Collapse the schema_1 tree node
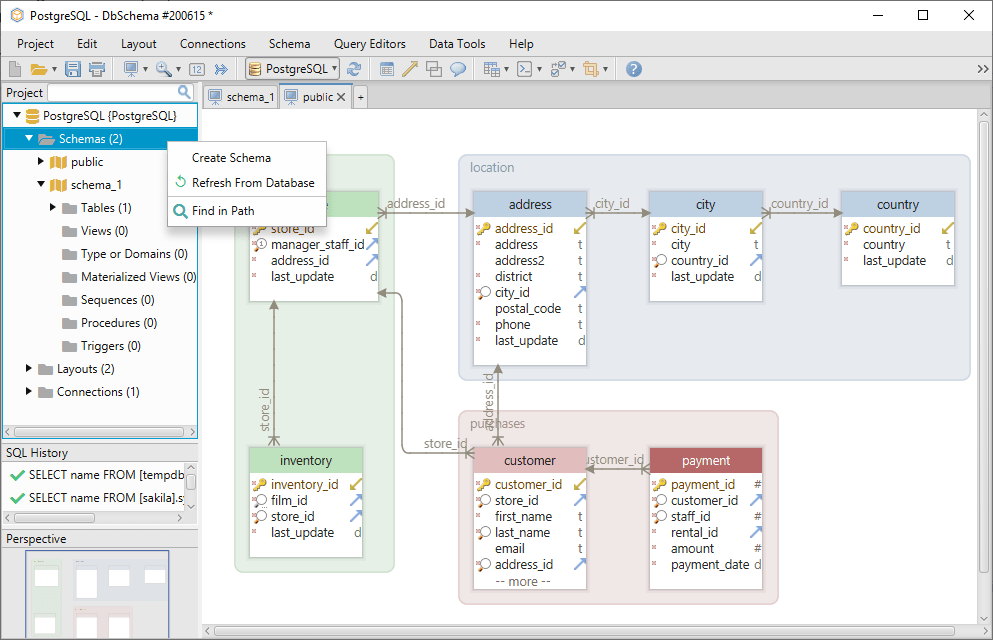 41,184
